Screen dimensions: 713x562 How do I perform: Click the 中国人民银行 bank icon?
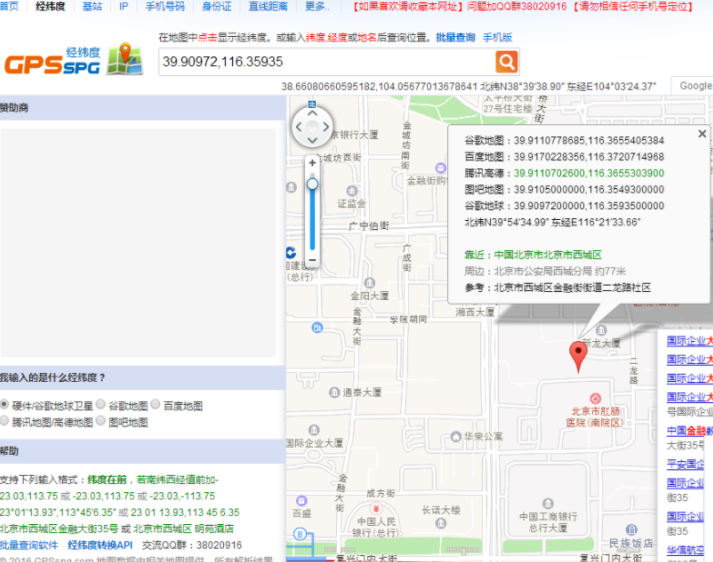click(376, 508)
